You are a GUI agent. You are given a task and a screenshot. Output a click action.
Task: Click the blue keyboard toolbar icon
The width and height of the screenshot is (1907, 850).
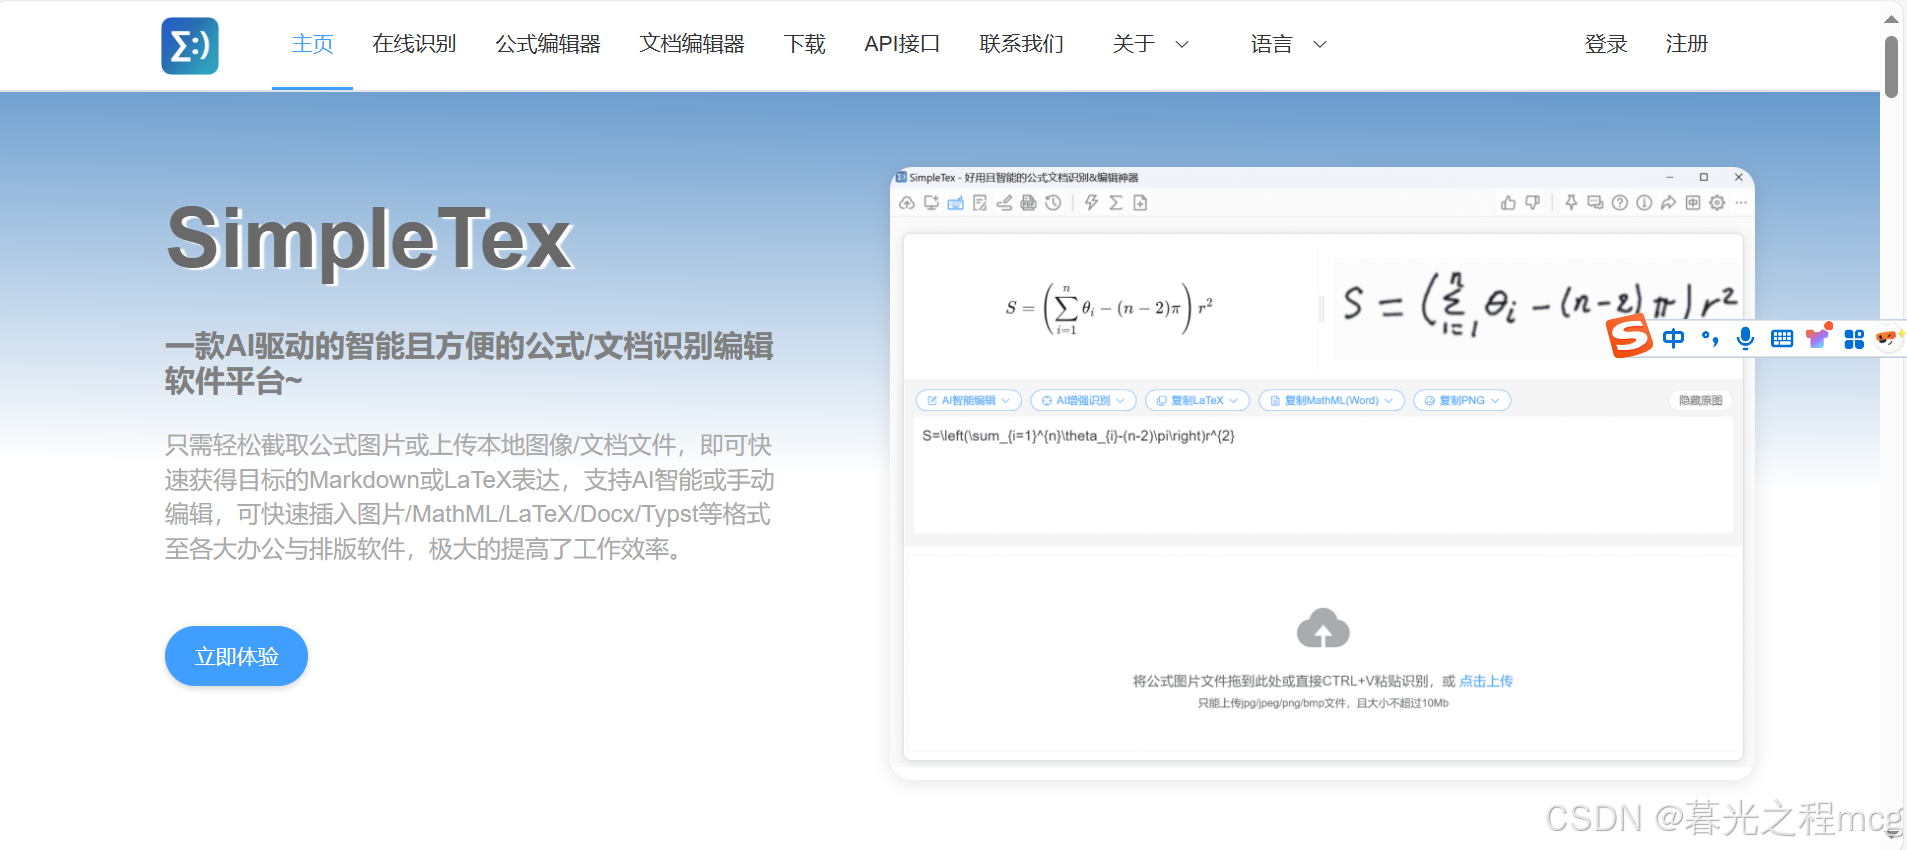(x=956, y=203)
